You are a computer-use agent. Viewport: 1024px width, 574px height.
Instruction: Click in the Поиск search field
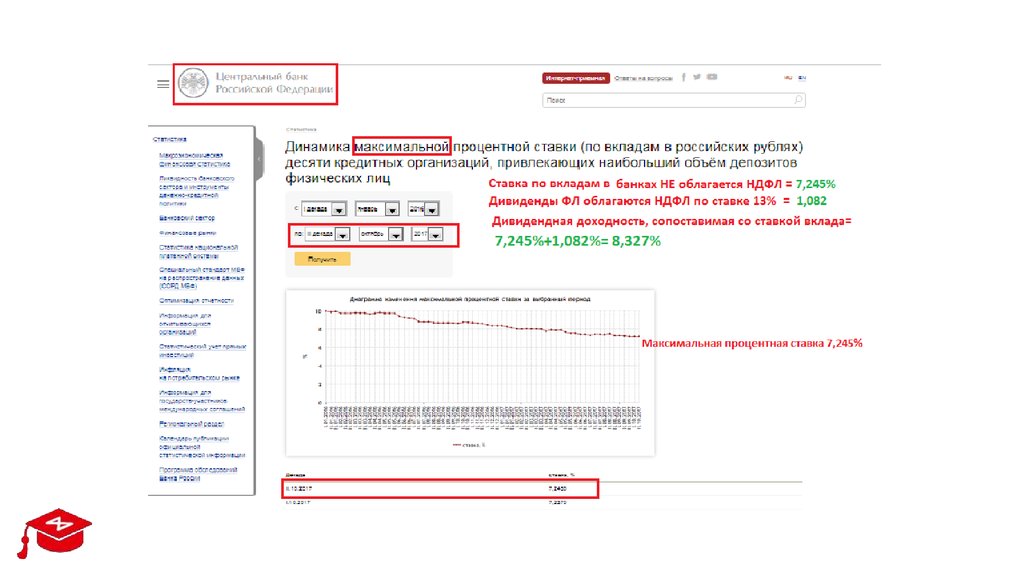(x=665, y=100)
